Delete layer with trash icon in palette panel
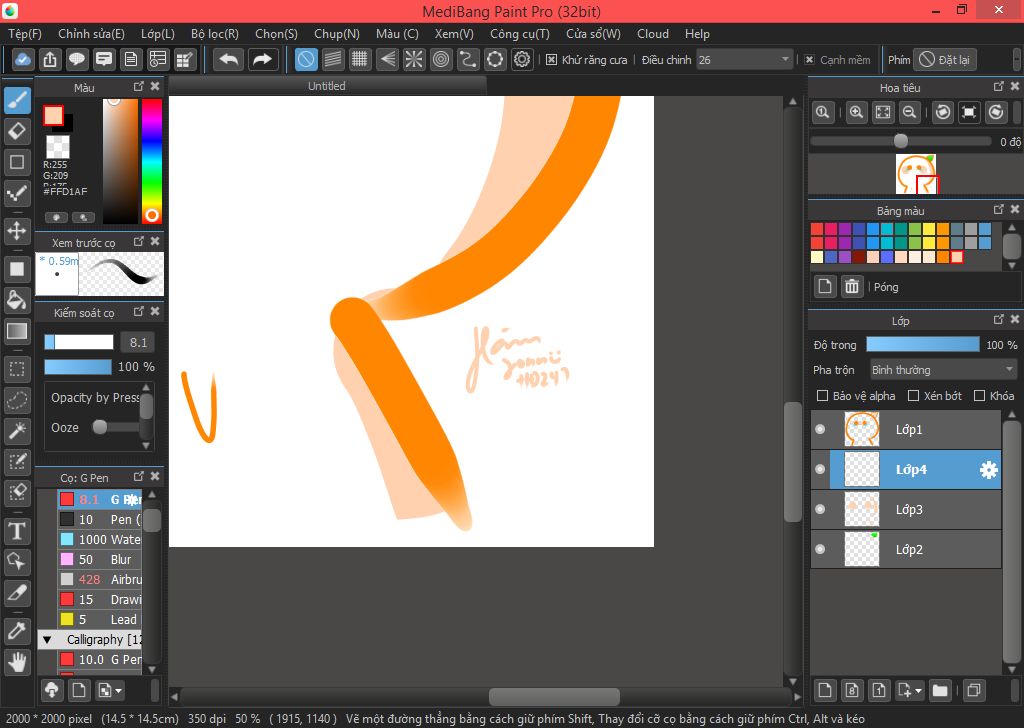The image size is (1024, 728). point(852,287)
